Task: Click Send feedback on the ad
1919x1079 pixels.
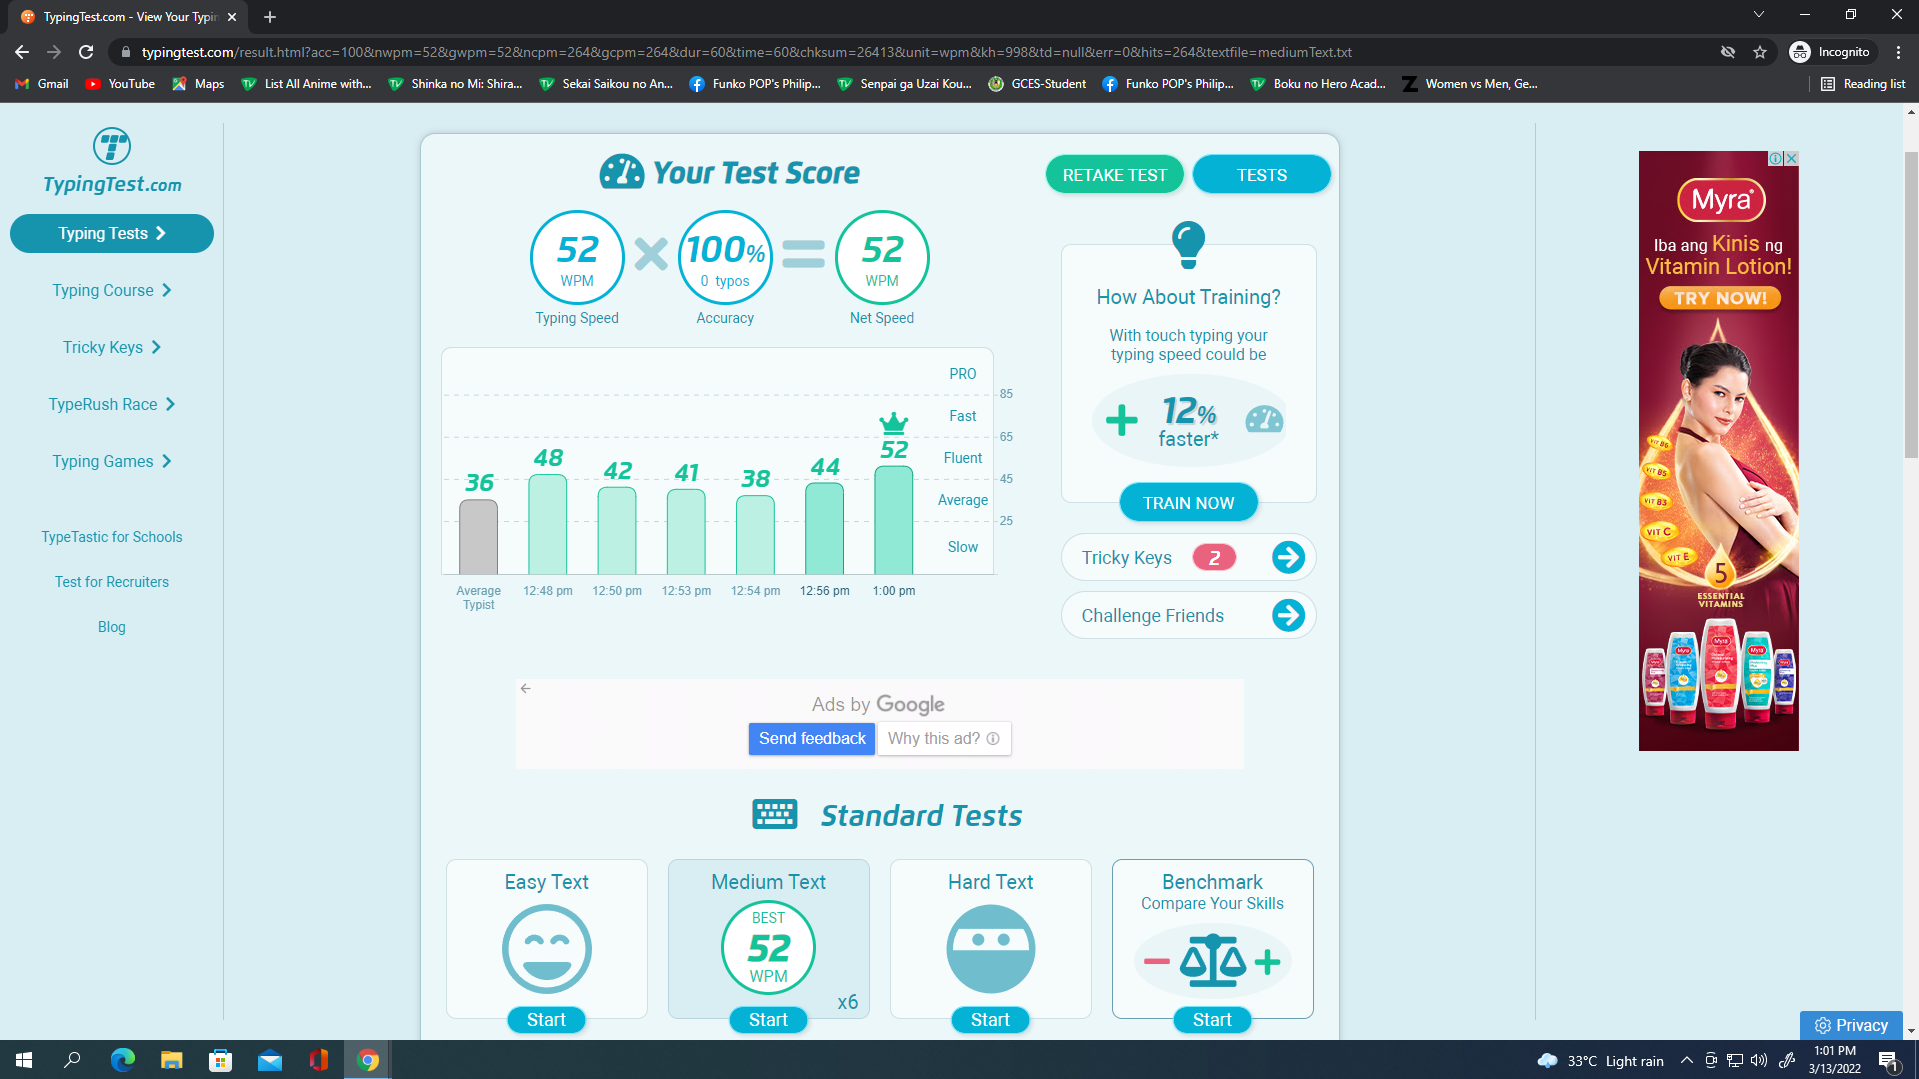Action: (x=812, y=738)
